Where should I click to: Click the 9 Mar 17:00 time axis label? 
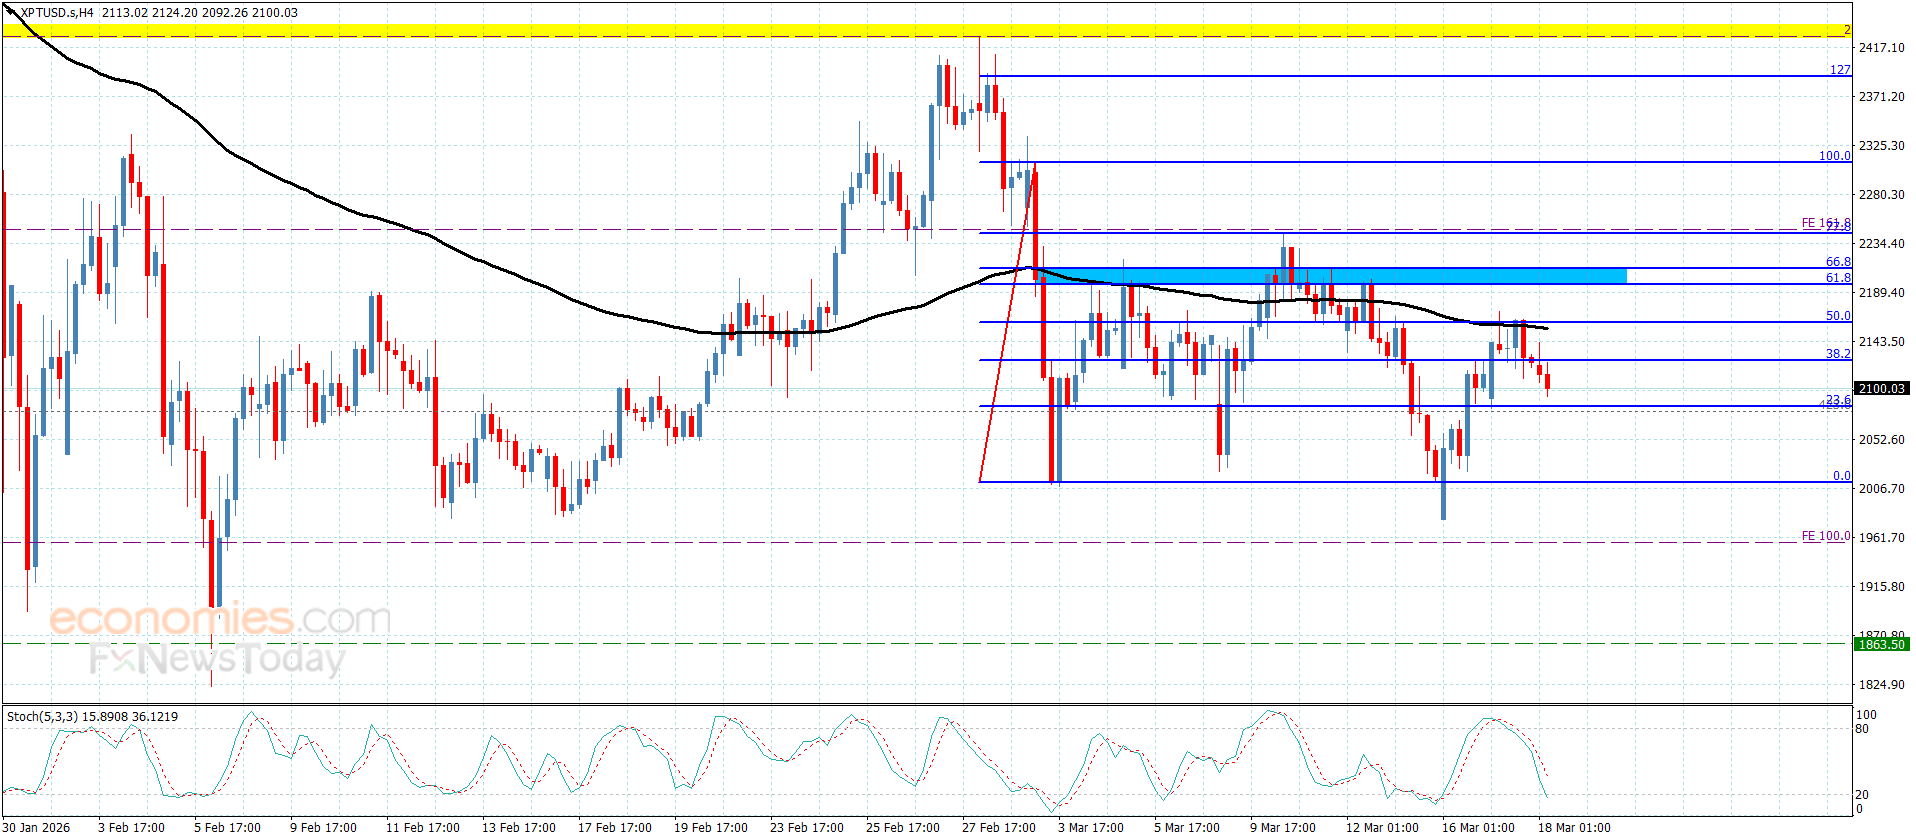point(1282,827)
